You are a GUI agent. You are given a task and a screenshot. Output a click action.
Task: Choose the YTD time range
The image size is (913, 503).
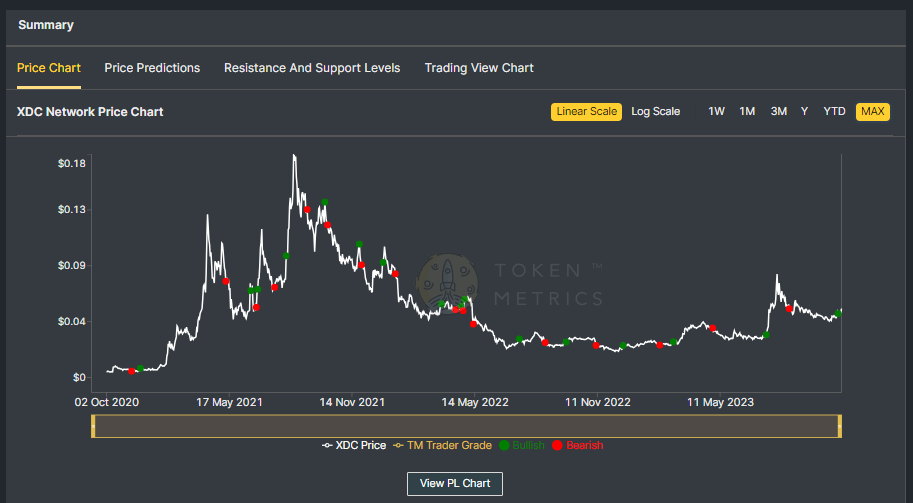pos(834,111)
